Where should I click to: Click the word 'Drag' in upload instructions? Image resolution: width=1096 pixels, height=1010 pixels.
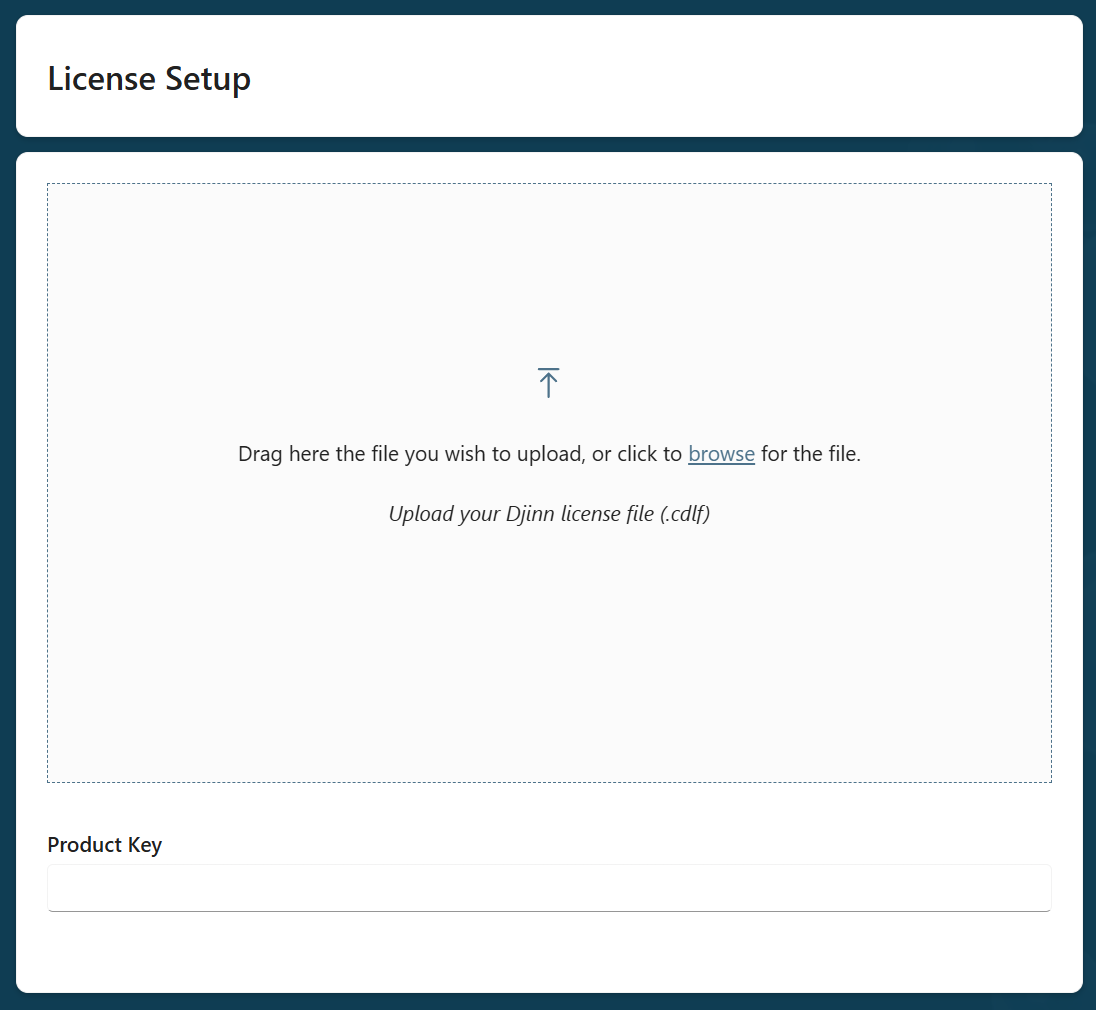(260, 454)
